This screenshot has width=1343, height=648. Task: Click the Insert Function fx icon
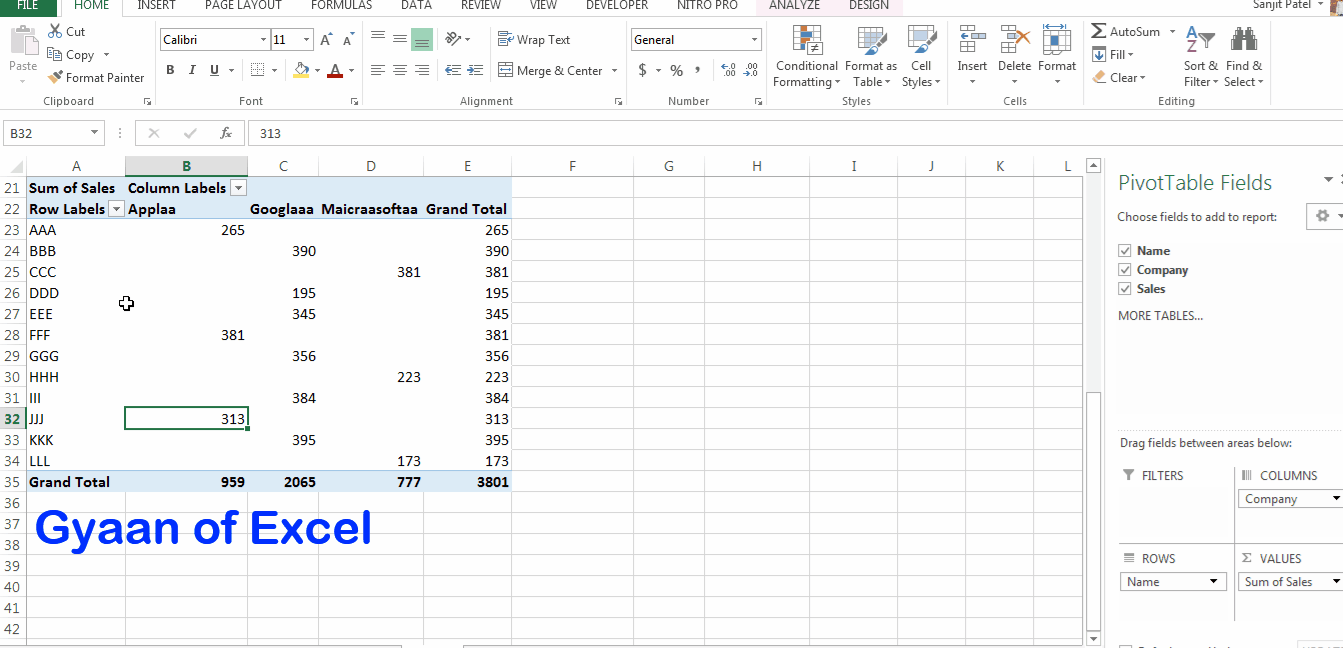point(226,133)
